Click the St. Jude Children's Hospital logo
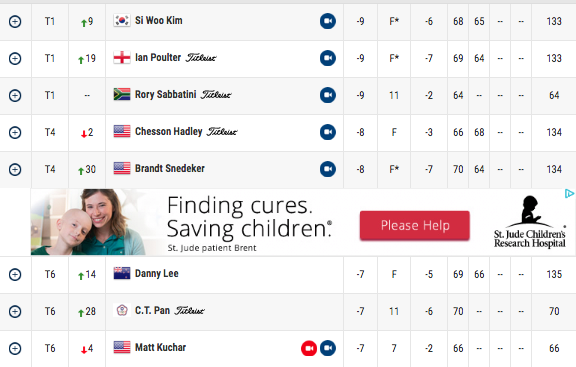This screenshot has width=576, height=367. (x=529, y=223)
